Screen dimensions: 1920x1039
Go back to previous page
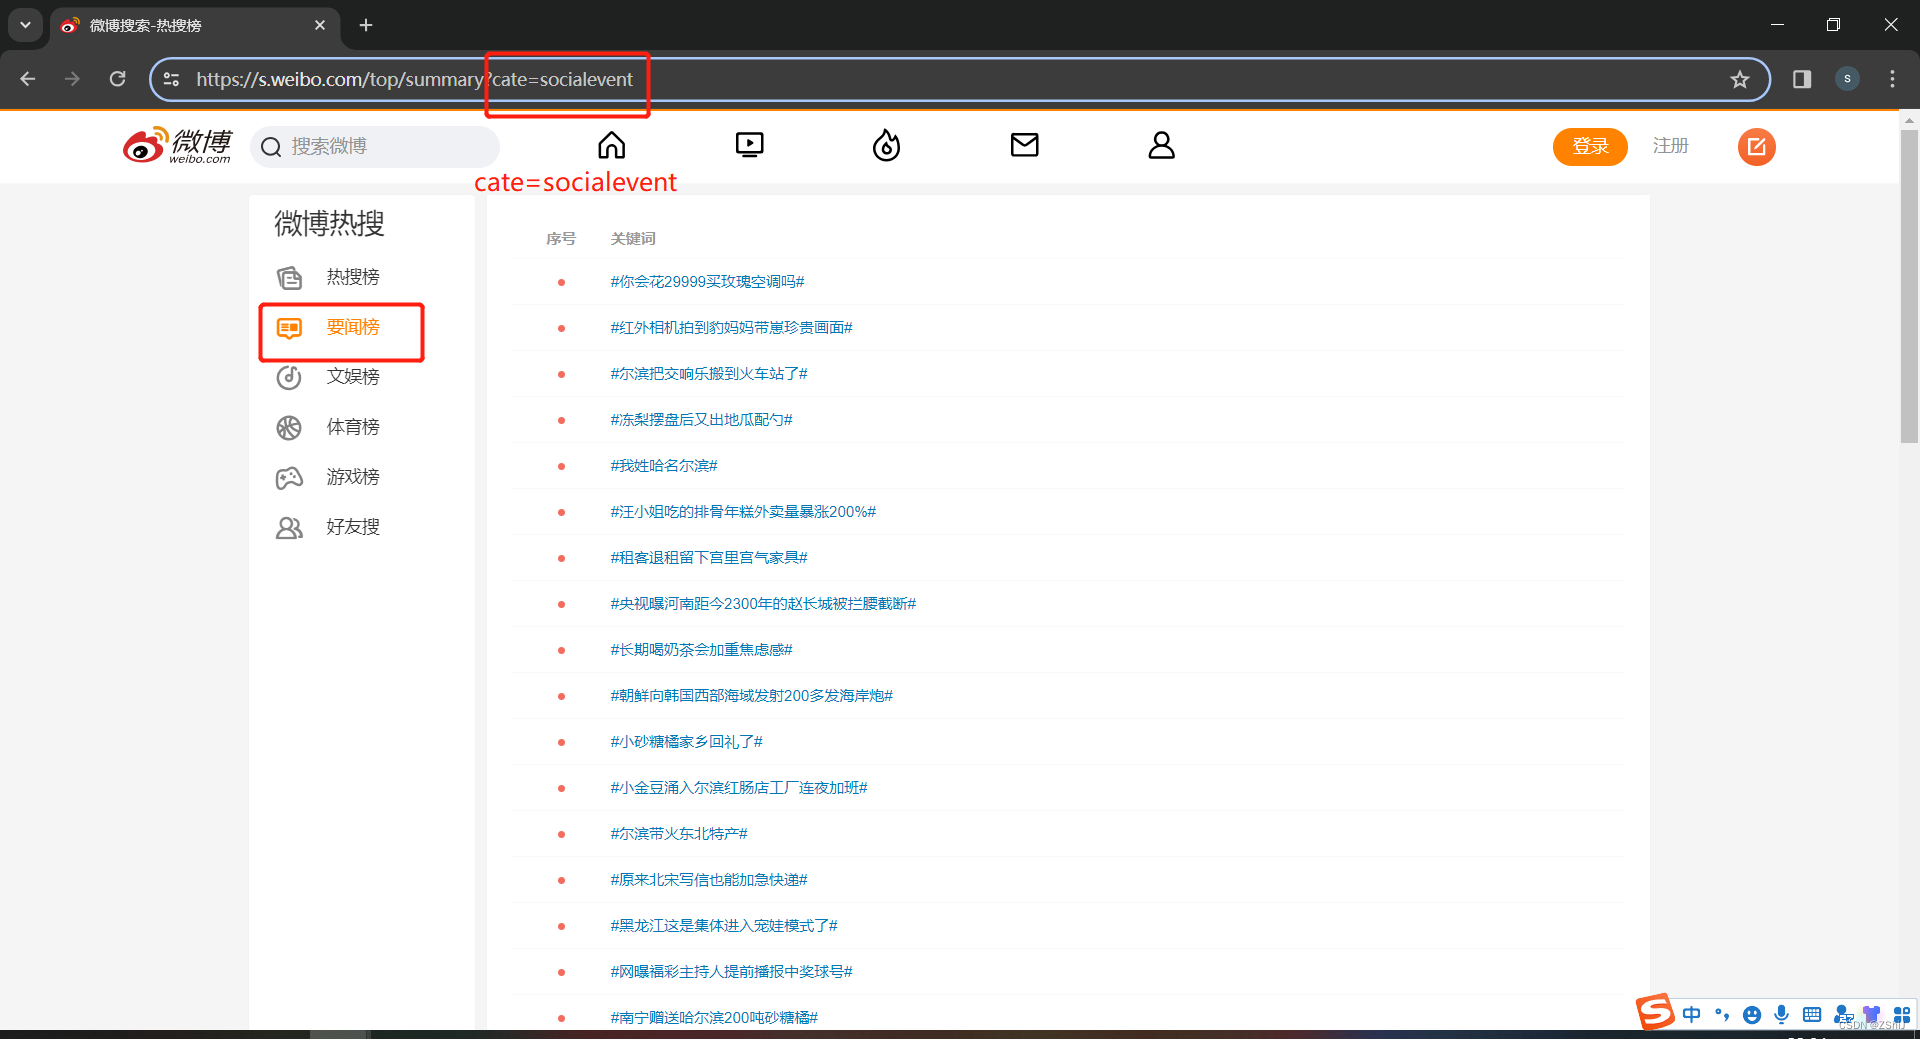point(28,79)
